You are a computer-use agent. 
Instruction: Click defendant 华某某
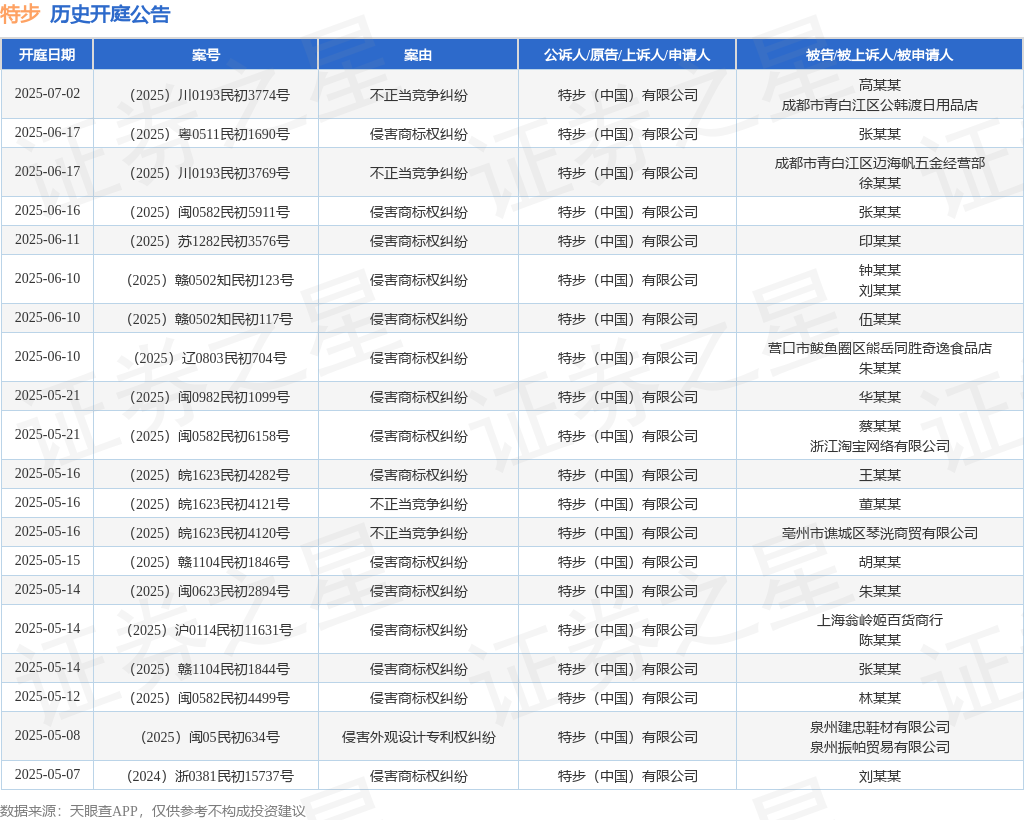tap(880, 397)
